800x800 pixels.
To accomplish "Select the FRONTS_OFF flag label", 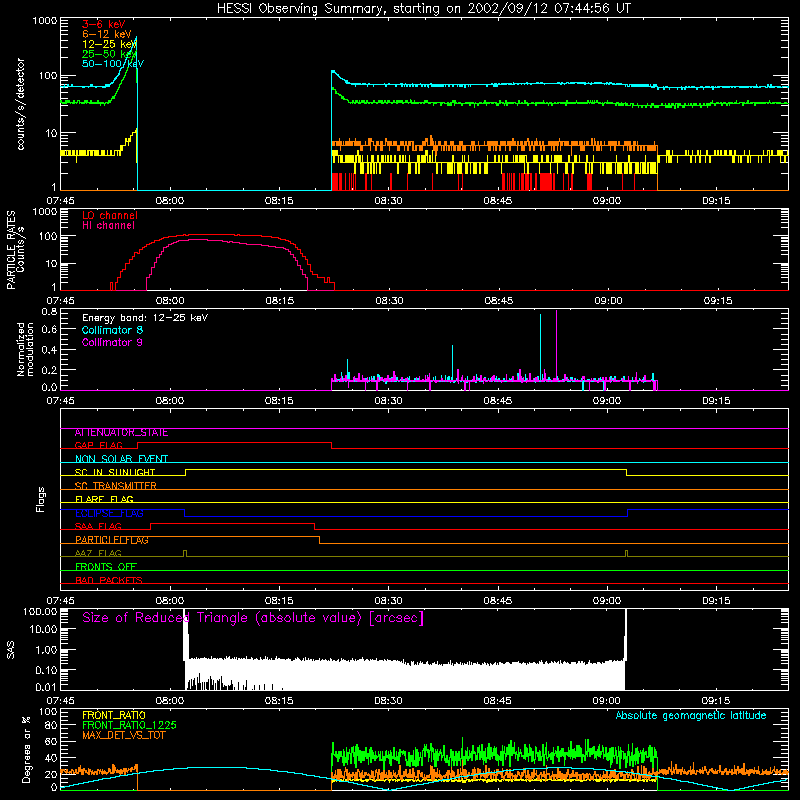I will (106, 567).
